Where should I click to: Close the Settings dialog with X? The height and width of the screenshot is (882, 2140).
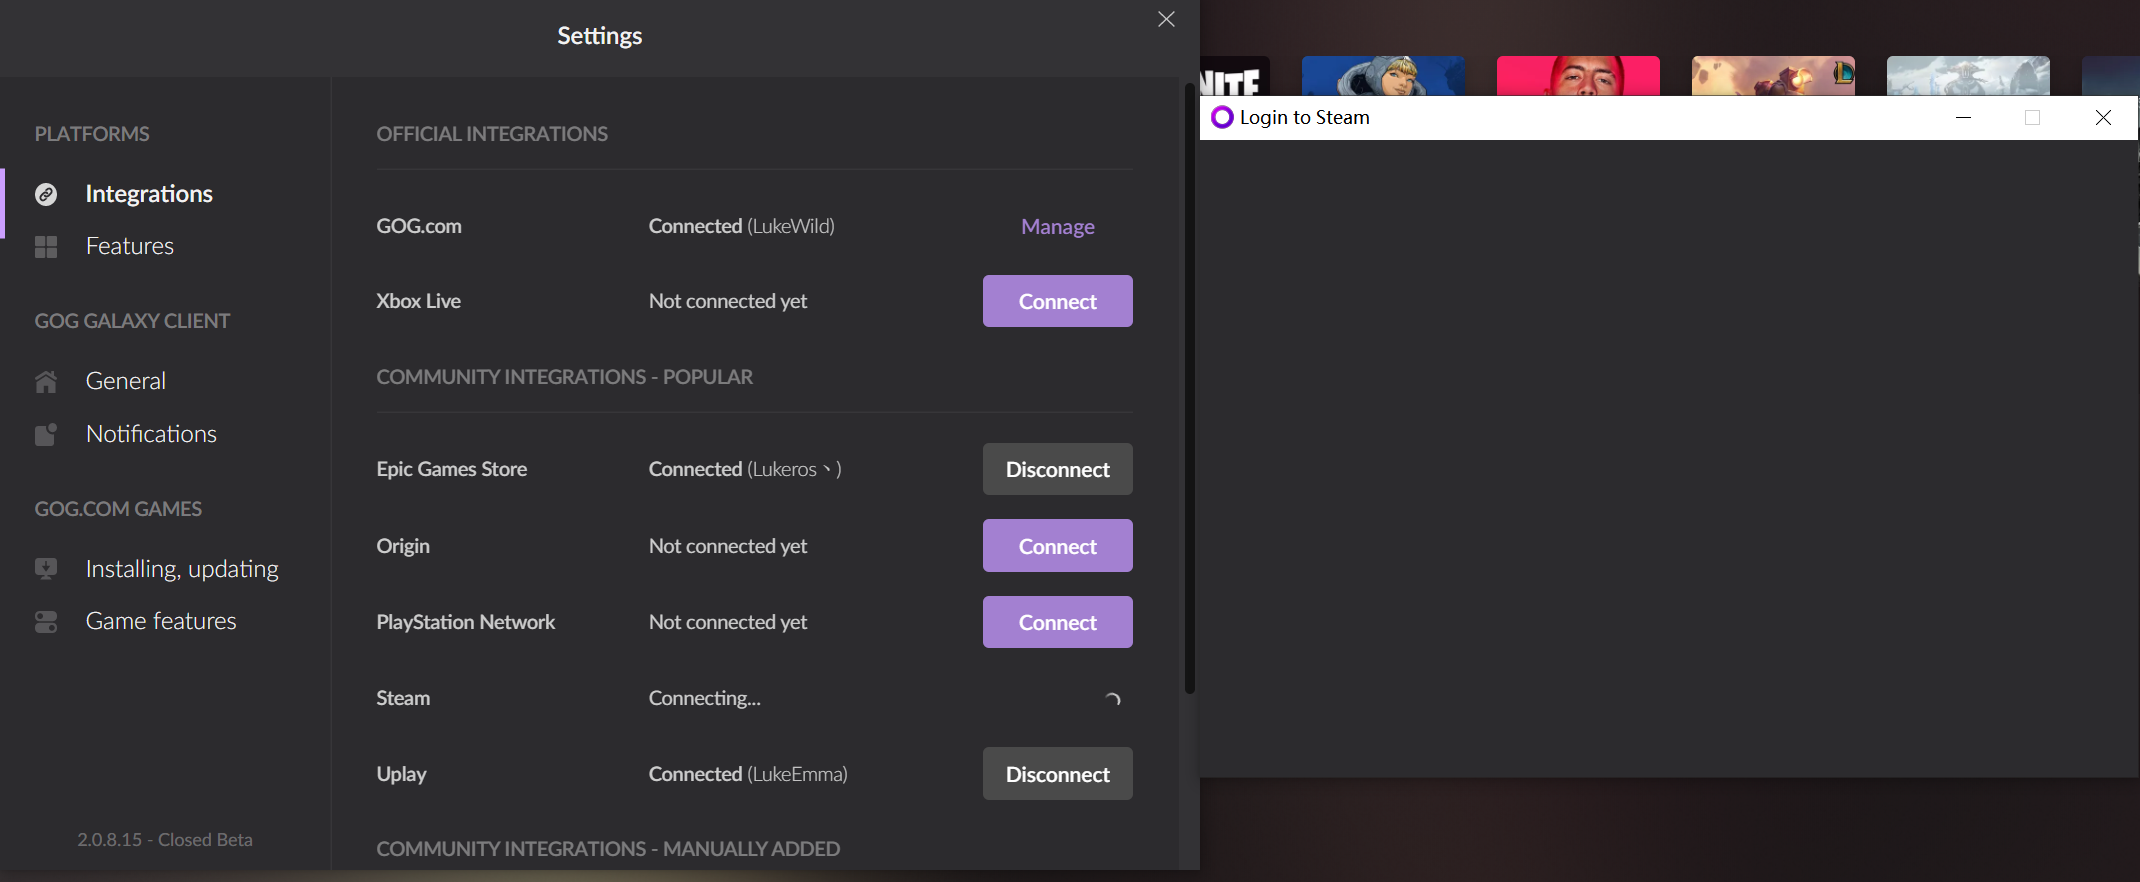tap(1166, 19)
